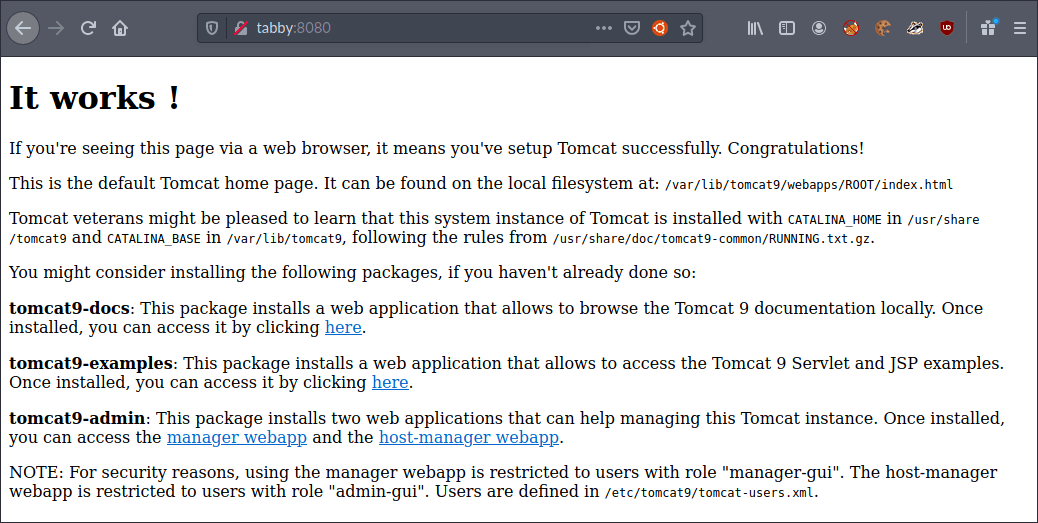Open tomcat9-docs 'here' link
Image resolution: width=1038 pixels, height=523 pixels.
(343, 328)
